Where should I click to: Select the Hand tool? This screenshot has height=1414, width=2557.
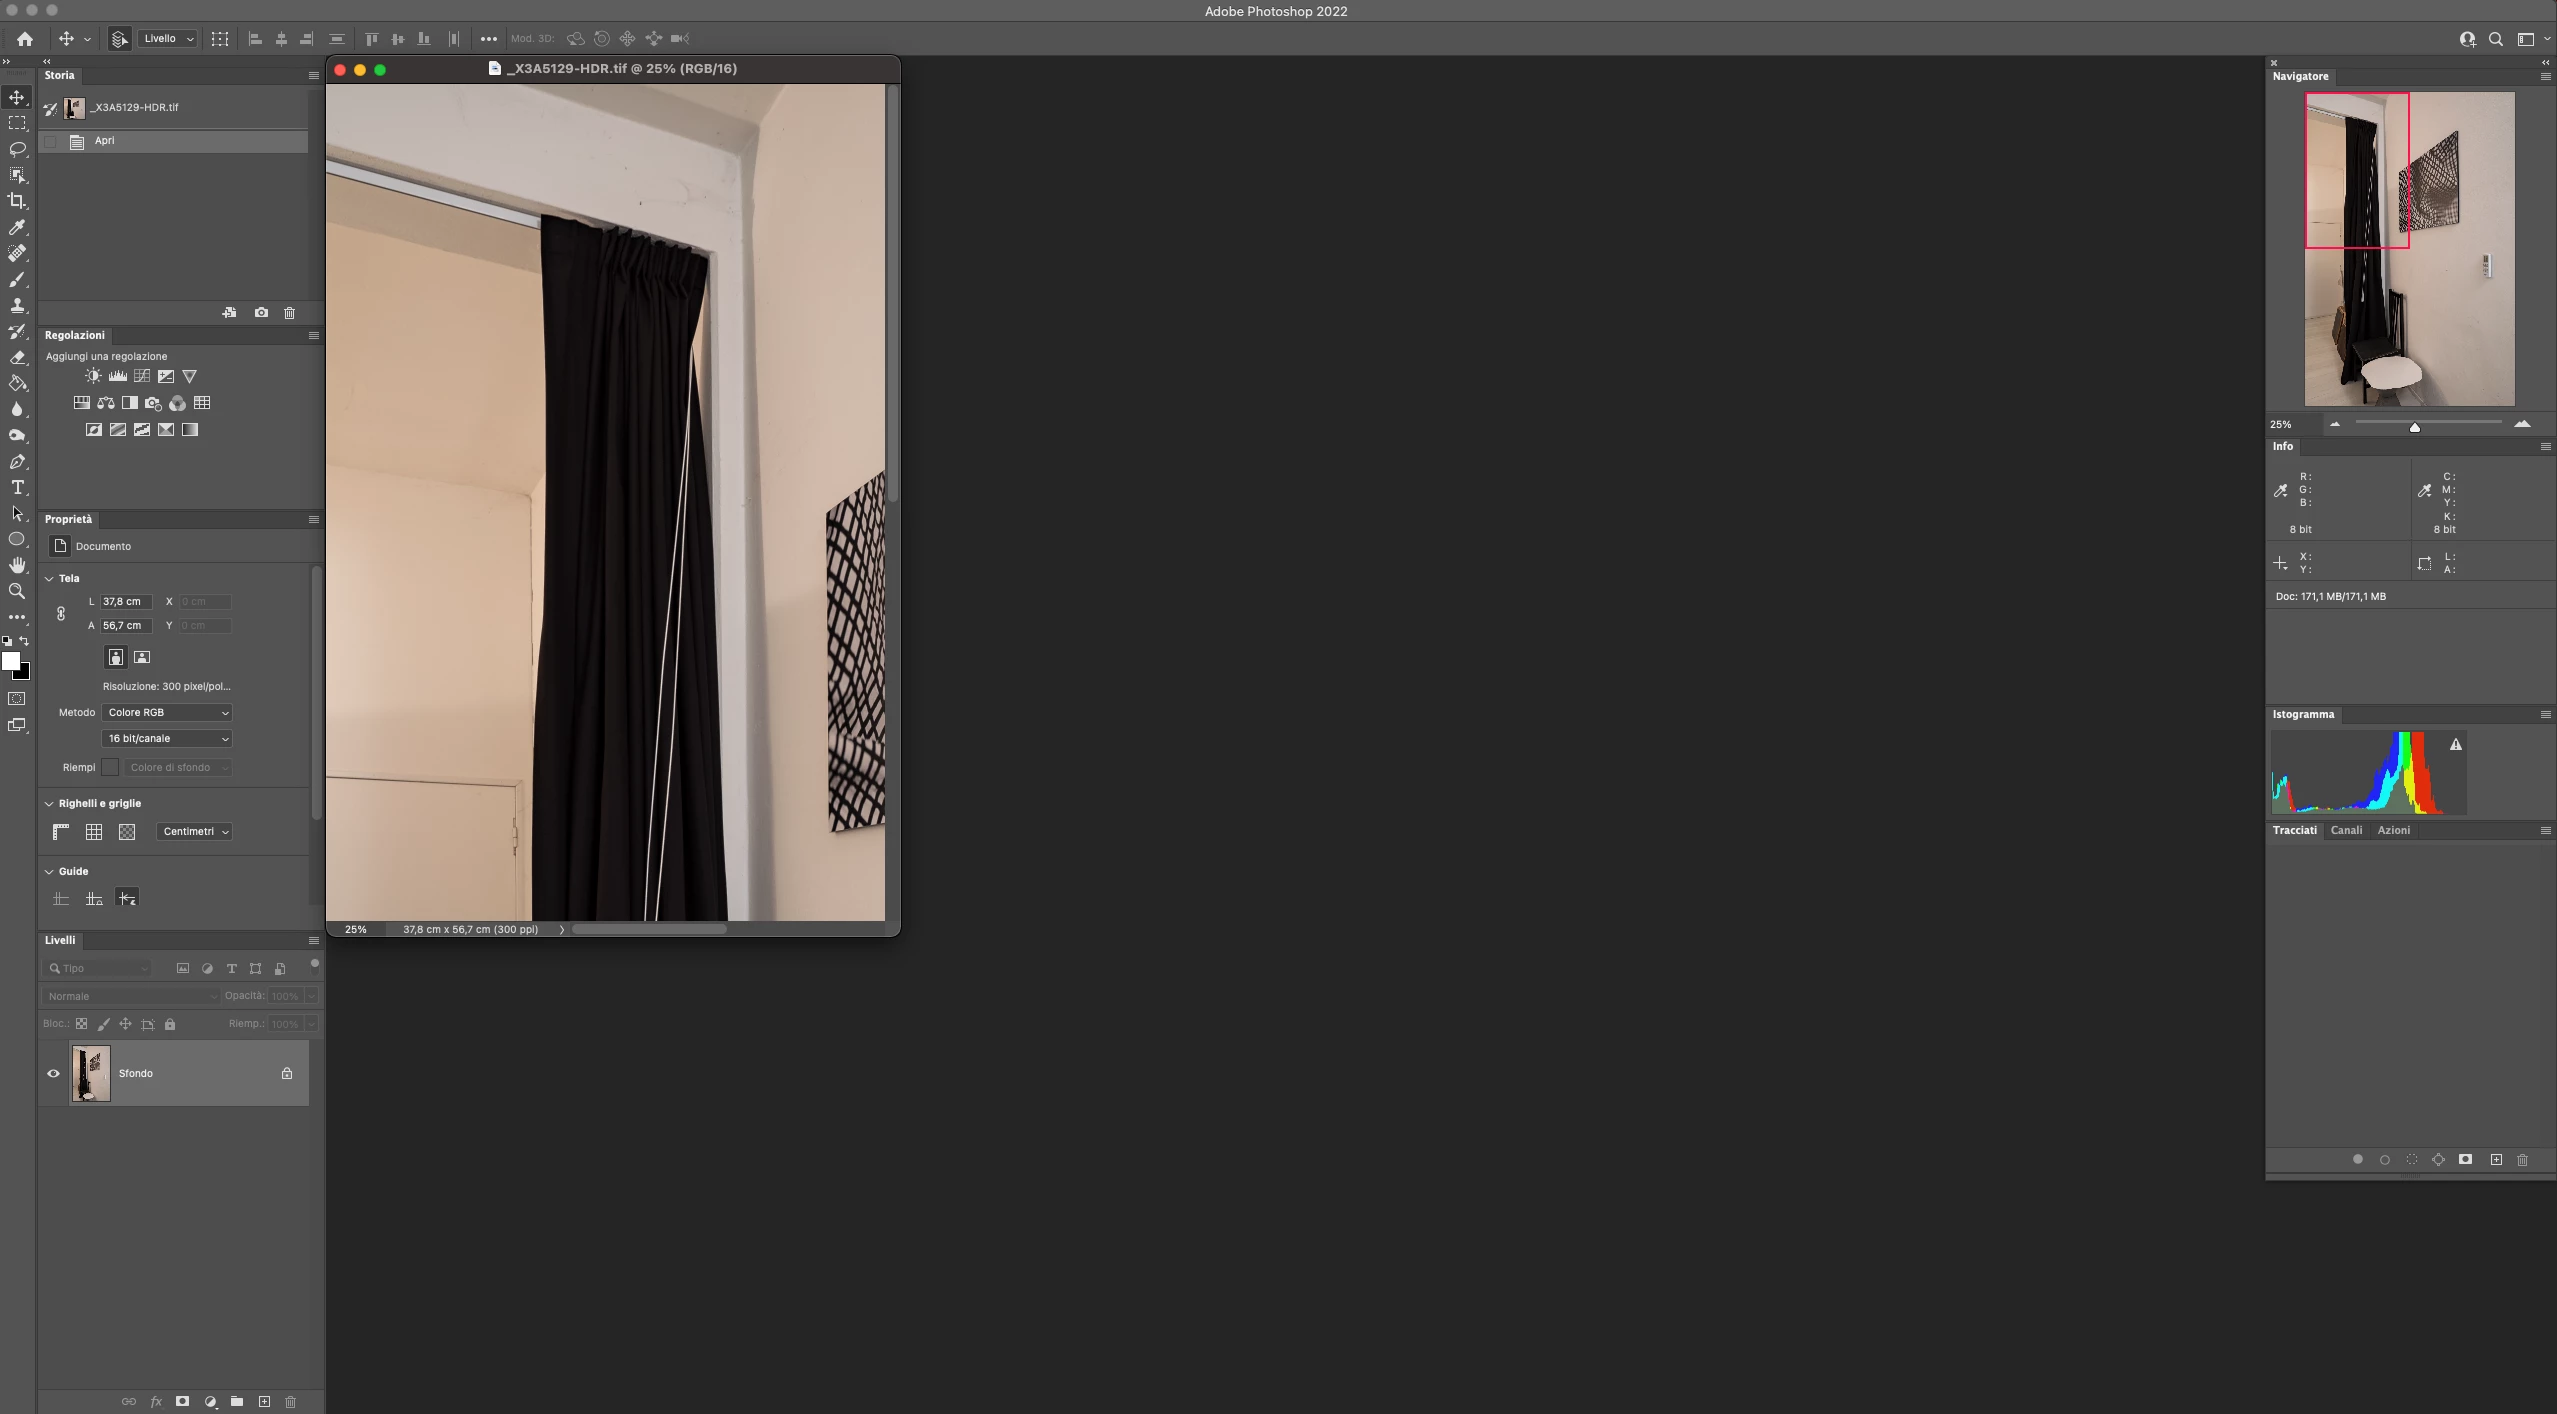17,565
